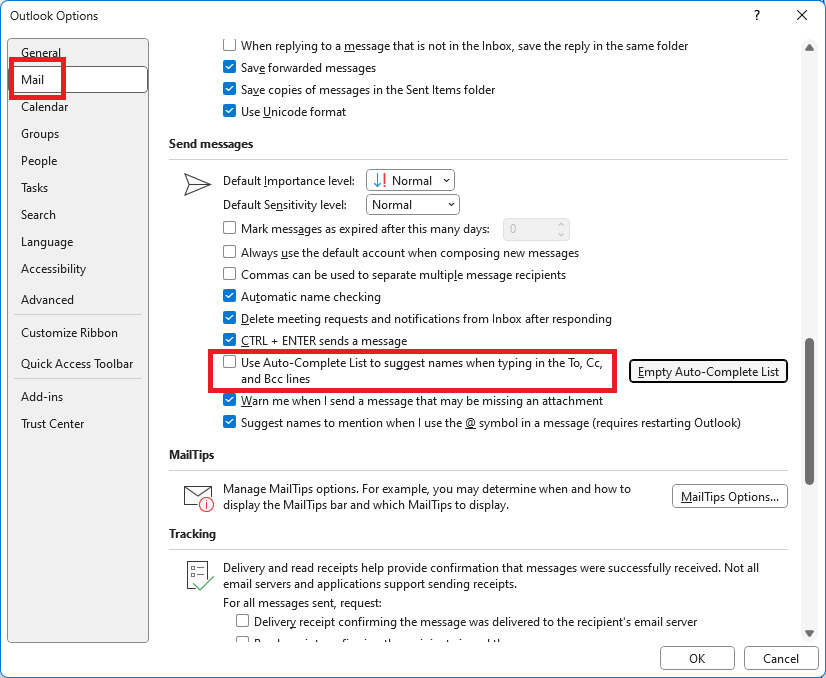The height and width of the screenshot is (678, 826).
Task: Open MailTips Options dialog
Action: pos(729,496)
